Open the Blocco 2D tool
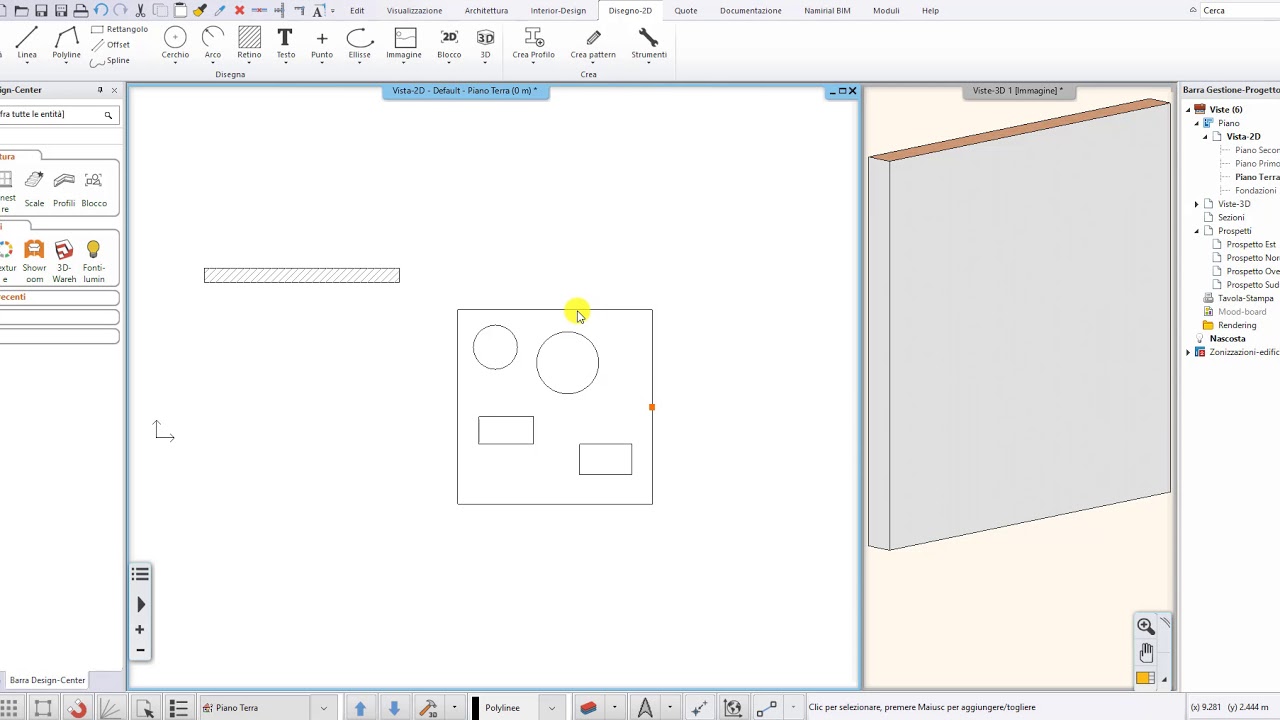 coord(449,43)
